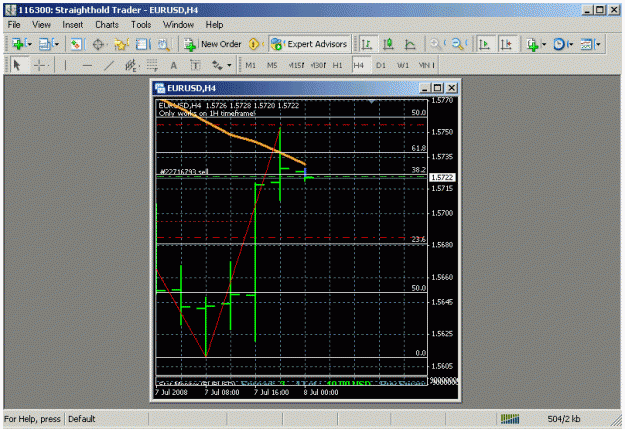
Task: Select the Vertical Line drawing tool
Action: [65, 65]
